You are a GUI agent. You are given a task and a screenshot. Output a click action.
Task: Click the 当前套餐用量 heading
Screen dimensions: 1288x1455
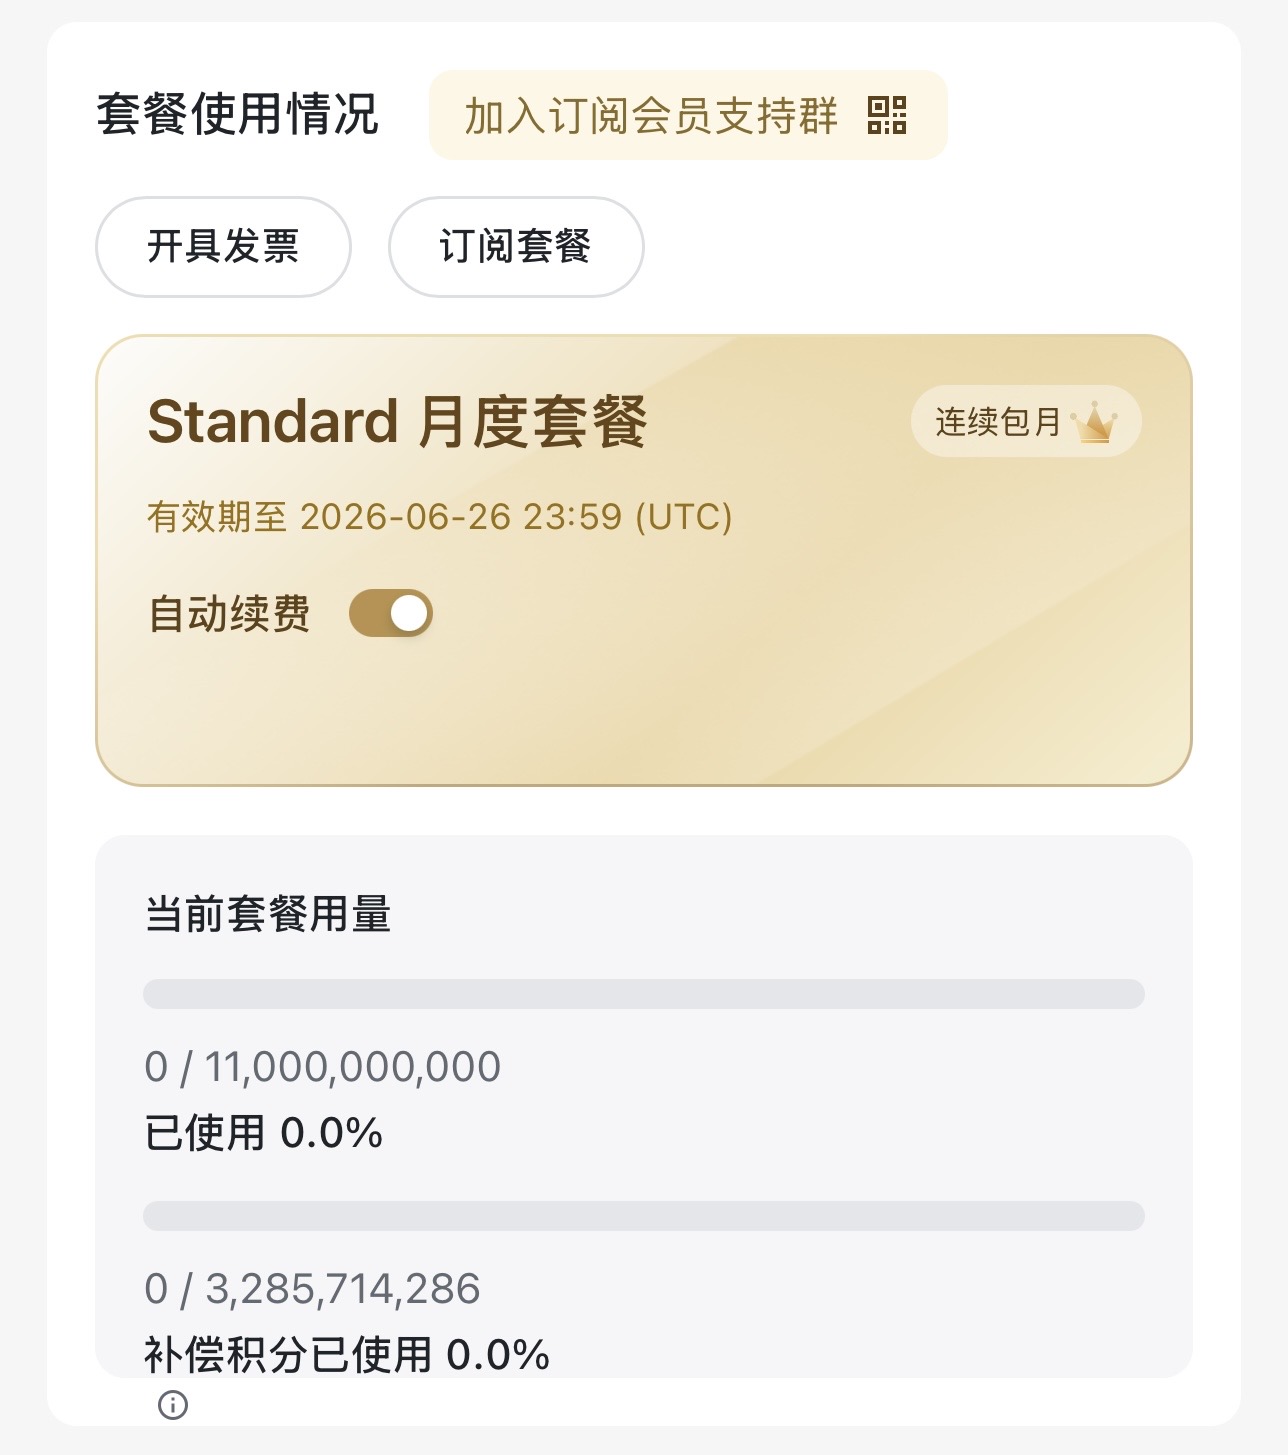268,914
